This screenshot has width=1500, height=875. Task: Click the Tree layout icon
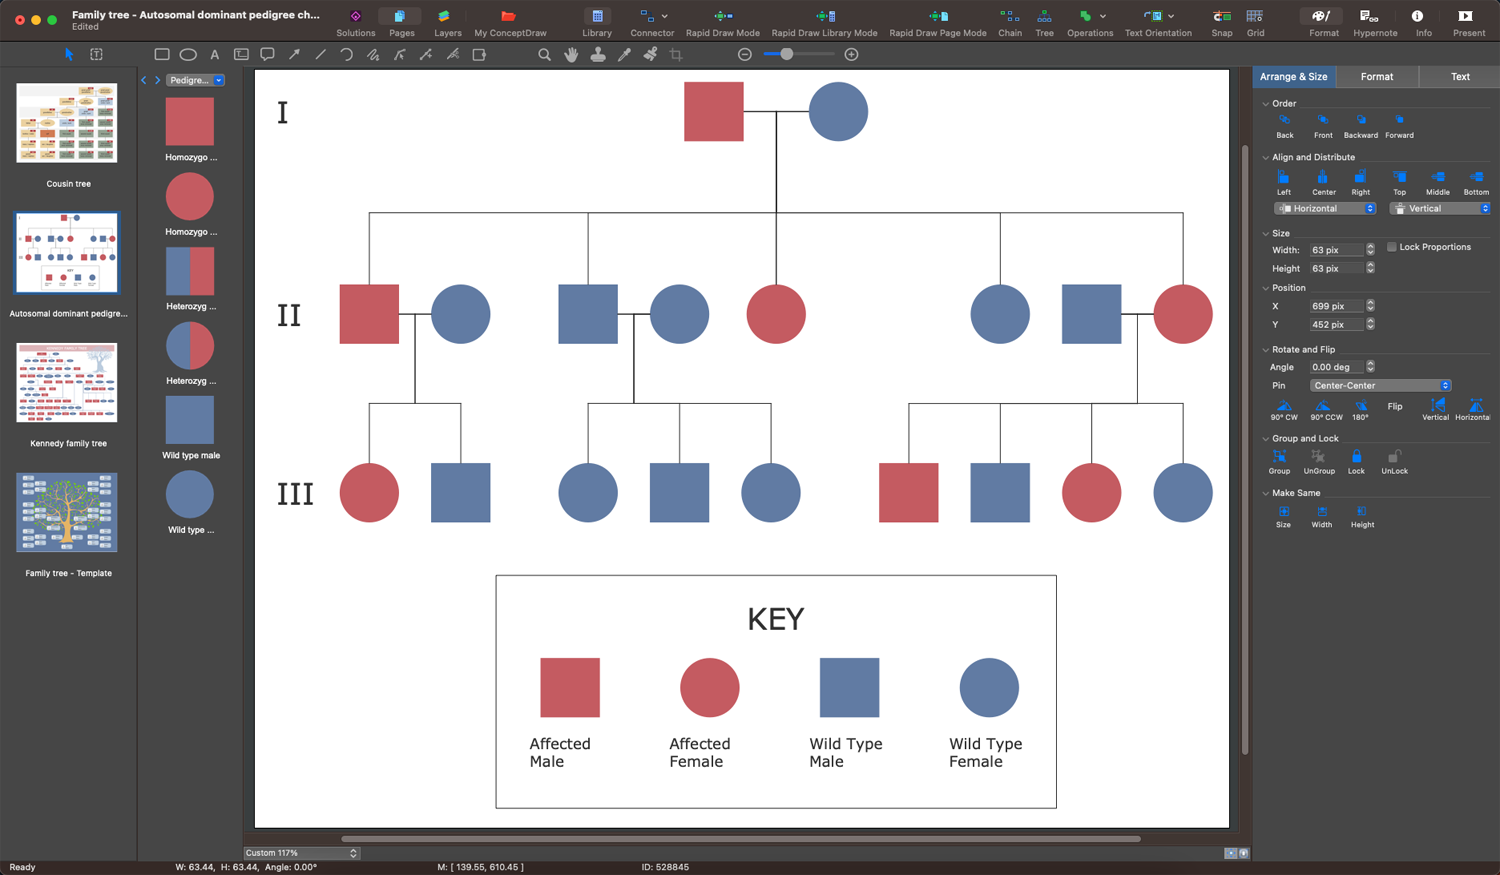(1044, 23)
